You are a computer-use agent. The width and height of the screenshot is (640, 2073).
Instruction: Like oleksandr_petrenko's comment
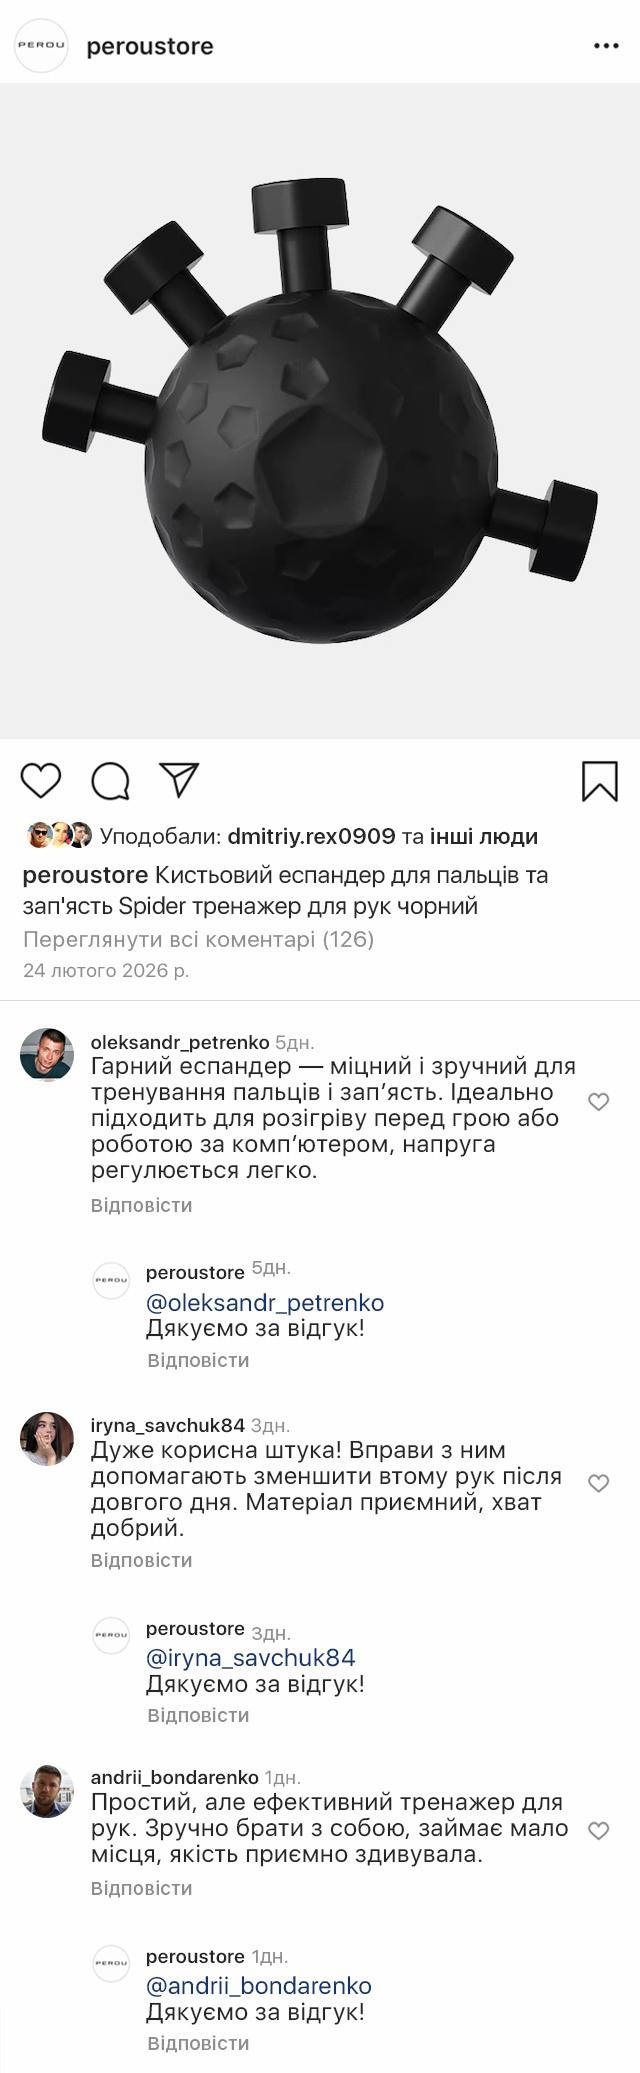pyautogui.click(x=598, y=1102)
